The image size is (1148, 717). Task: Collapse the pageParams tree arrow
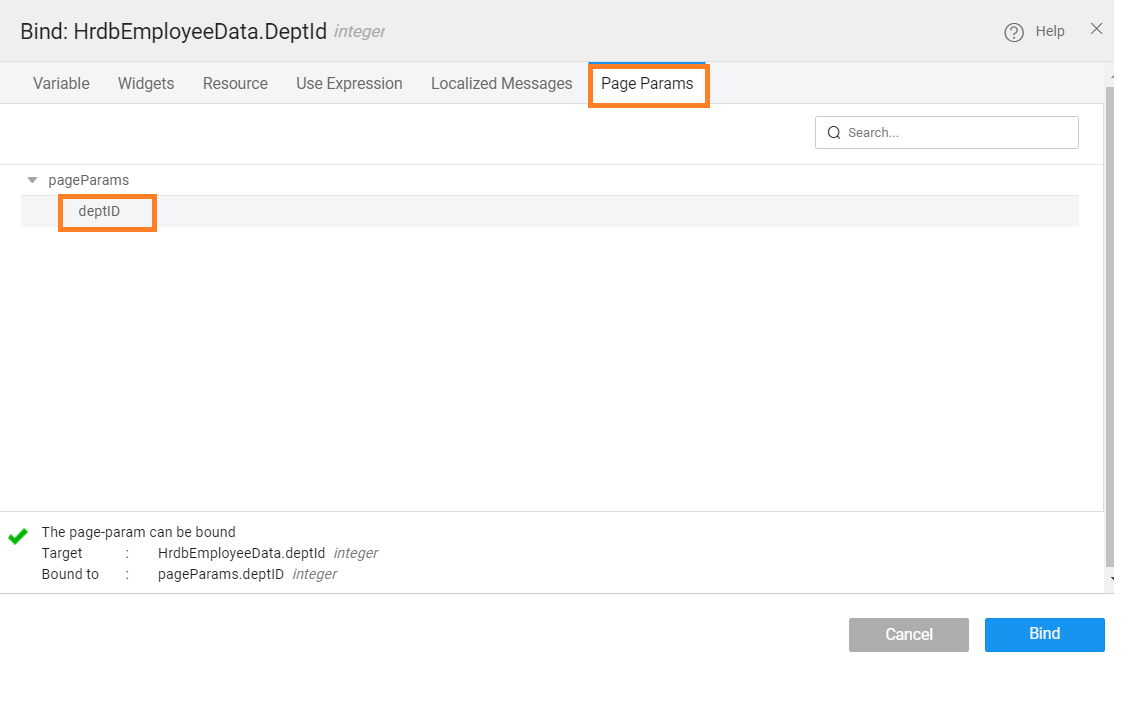32,180
